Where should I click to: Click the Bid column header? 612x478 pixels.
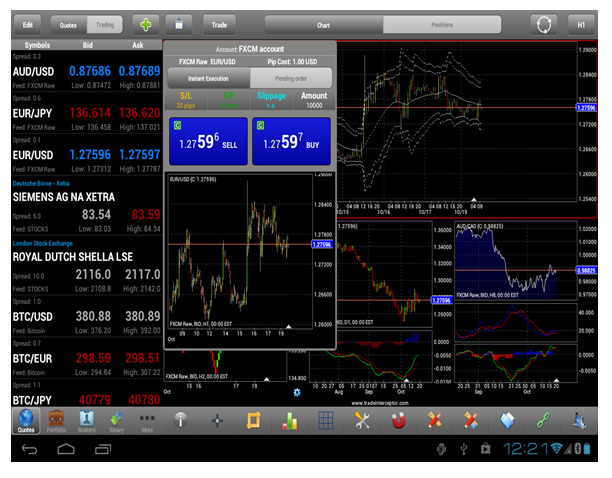87,45
